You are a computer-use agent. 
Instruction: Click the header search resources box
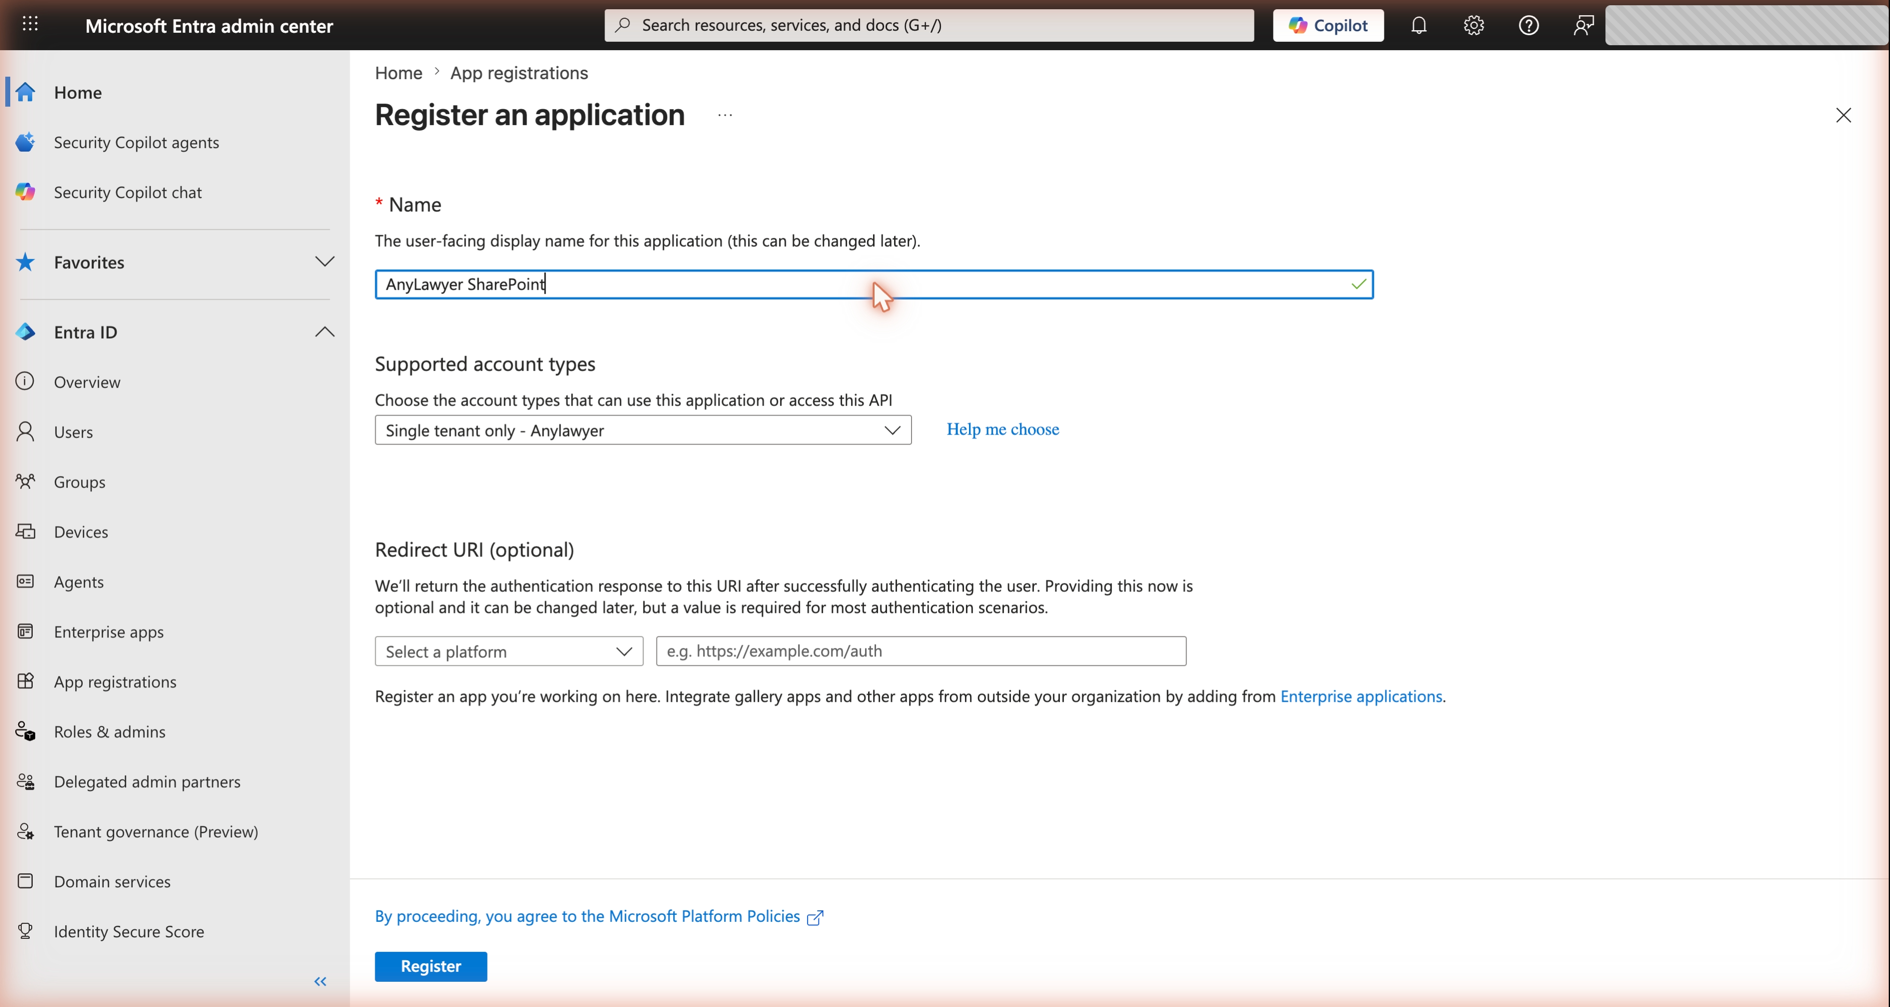tap(929, 25)
